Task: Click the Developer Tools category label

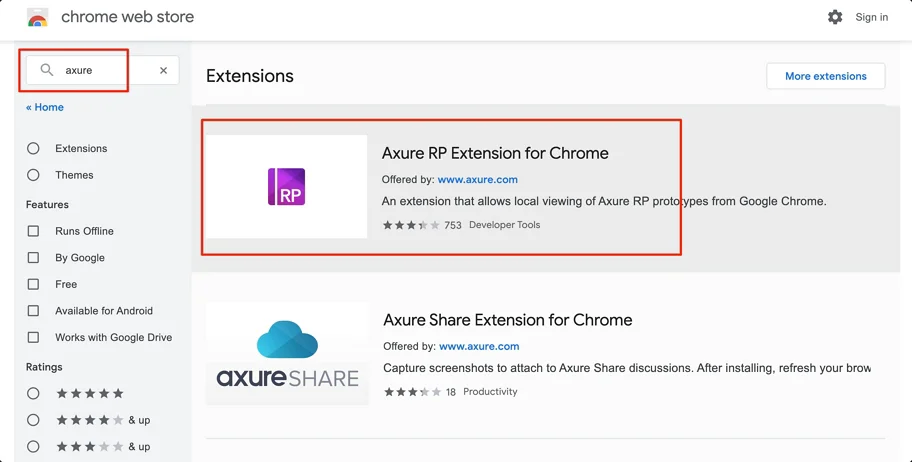Action: point(504,225)
